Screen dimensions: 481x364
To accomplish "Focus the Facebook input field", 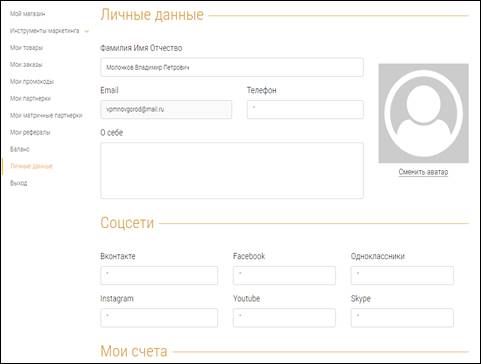I will 284,275.
